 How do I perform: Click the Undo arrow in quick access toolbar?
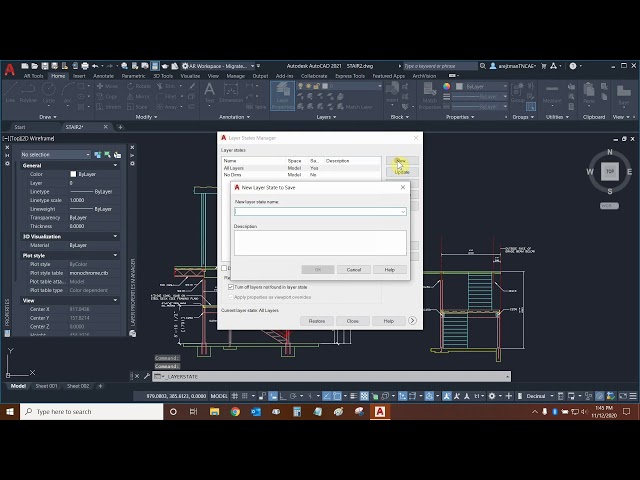pos(95,66)
